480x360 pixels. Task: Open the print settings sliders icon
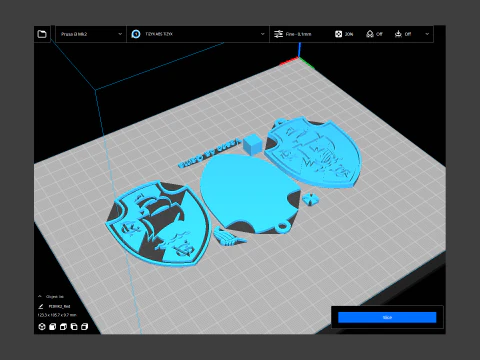tap(278, 34)
